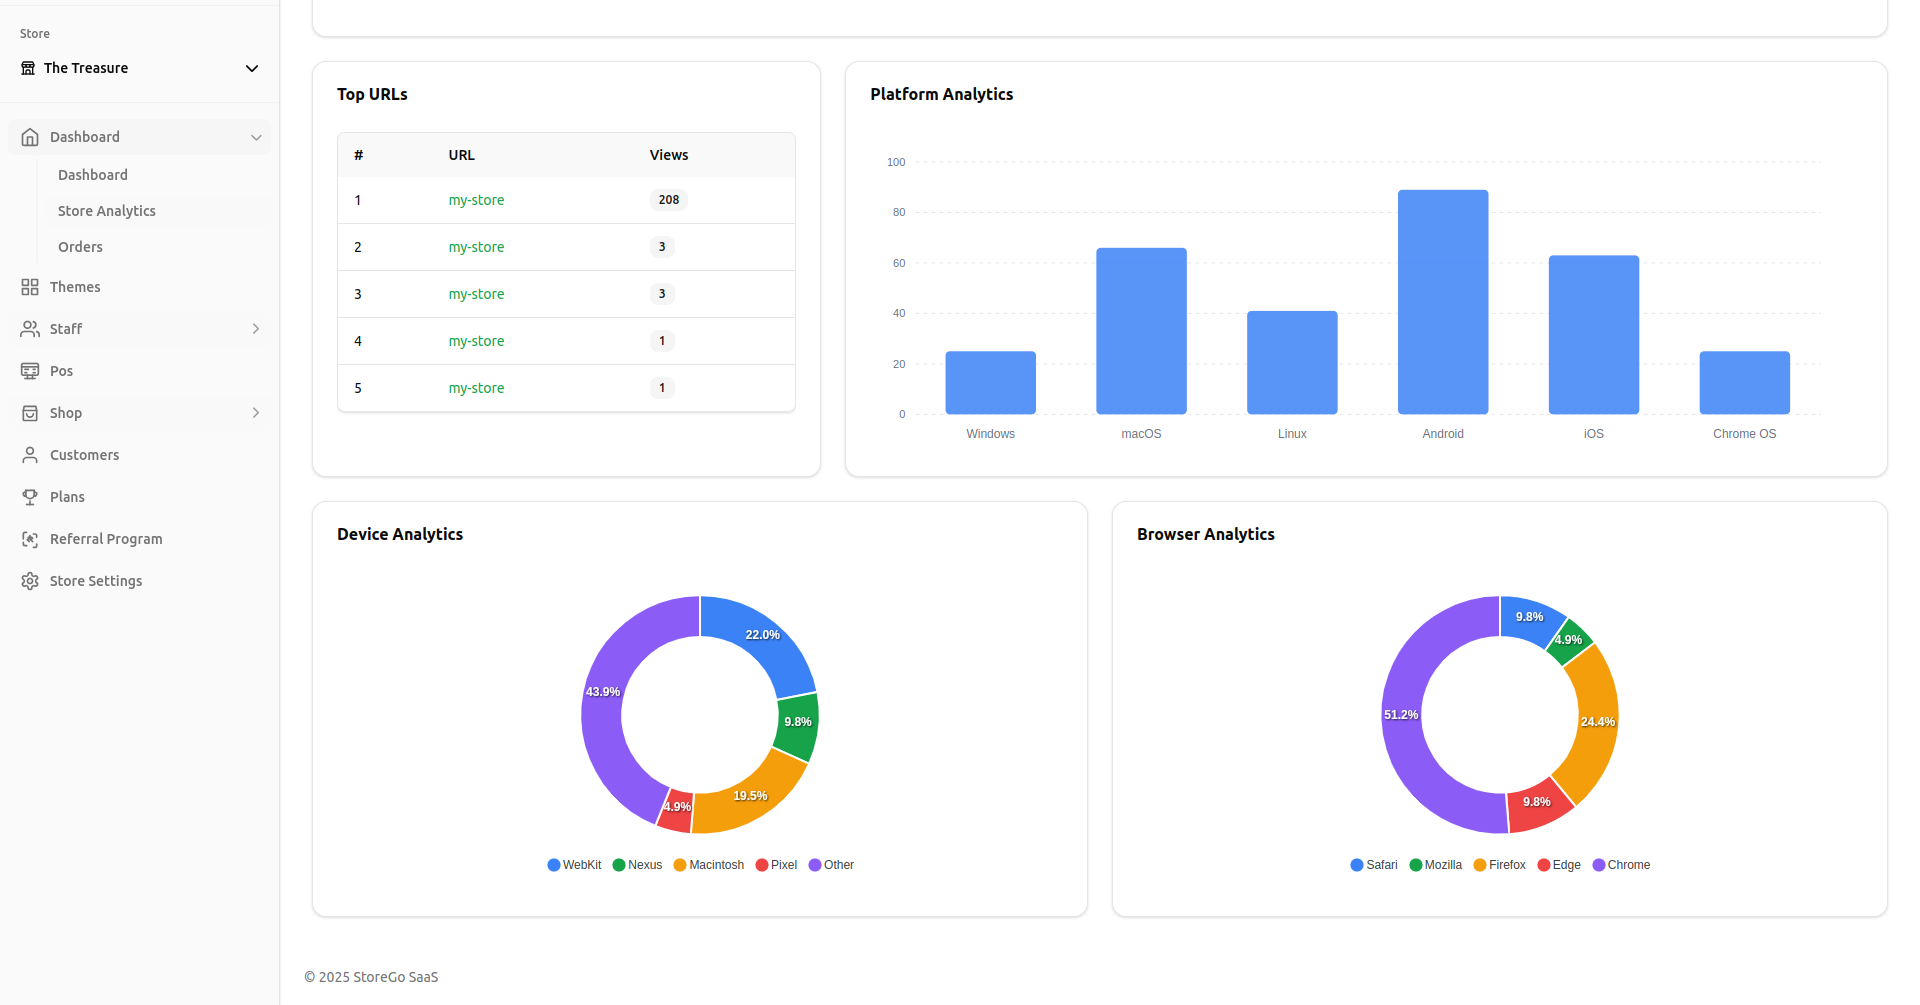Click the Shop bag icon

tap(30, 413)
